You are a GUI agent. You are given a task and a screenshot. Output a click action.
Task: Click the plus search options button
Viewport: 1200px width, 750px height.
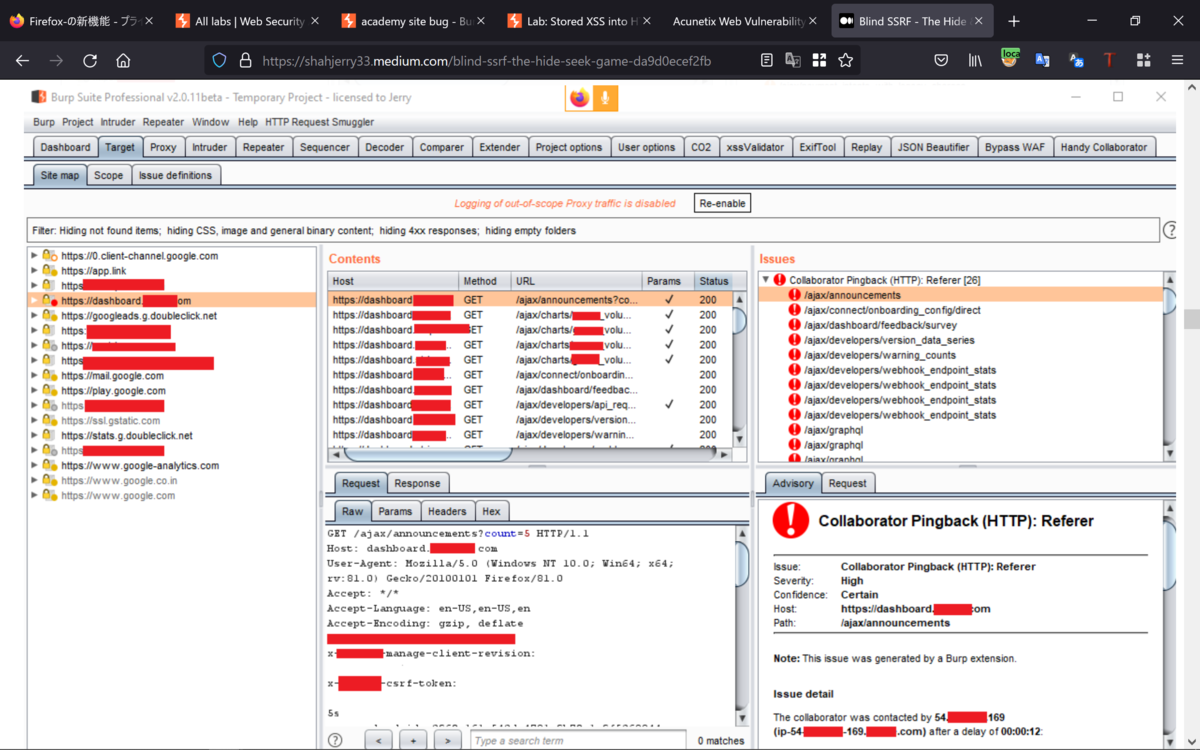tap(413, 741)
